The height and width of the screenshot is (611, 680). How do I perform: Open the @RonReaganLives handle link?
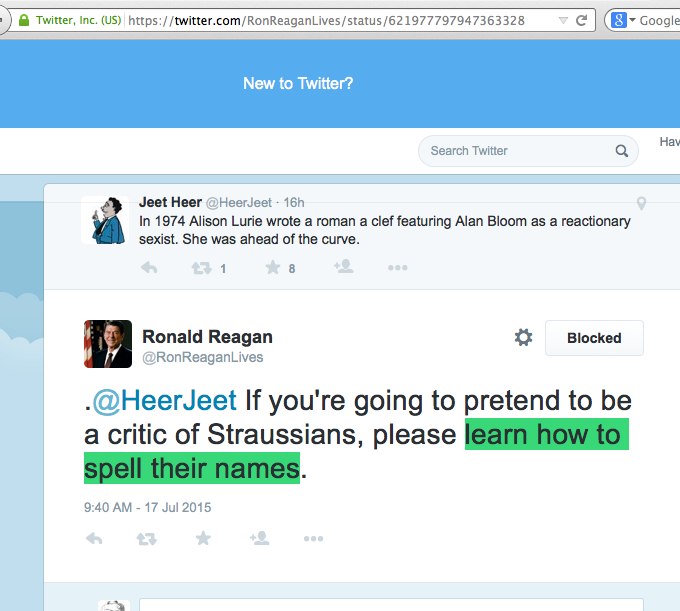(203, 357)
